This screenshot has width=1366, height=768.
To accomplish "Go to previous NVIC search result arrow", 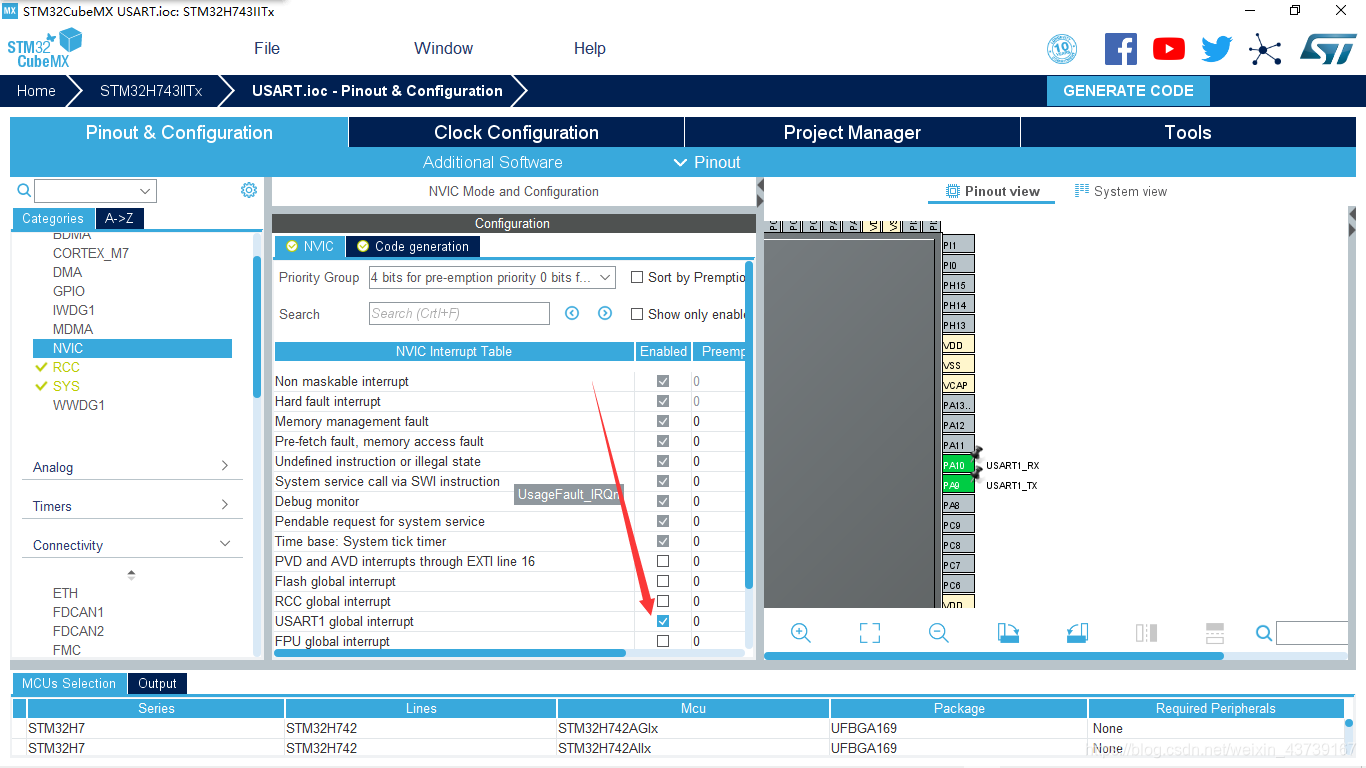I will pos(572,313).
